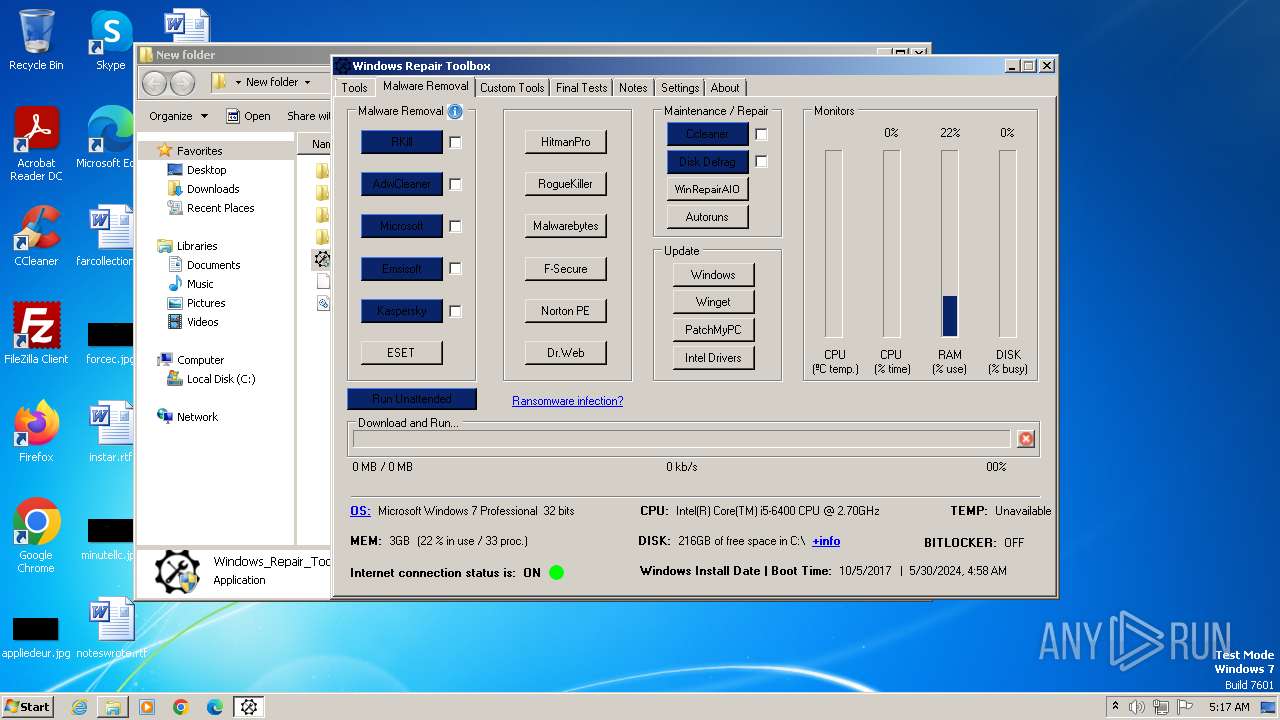Open Recycle Bin desktop icon
Viewport: 1280px width, 720px height.
tap(36, 40)
